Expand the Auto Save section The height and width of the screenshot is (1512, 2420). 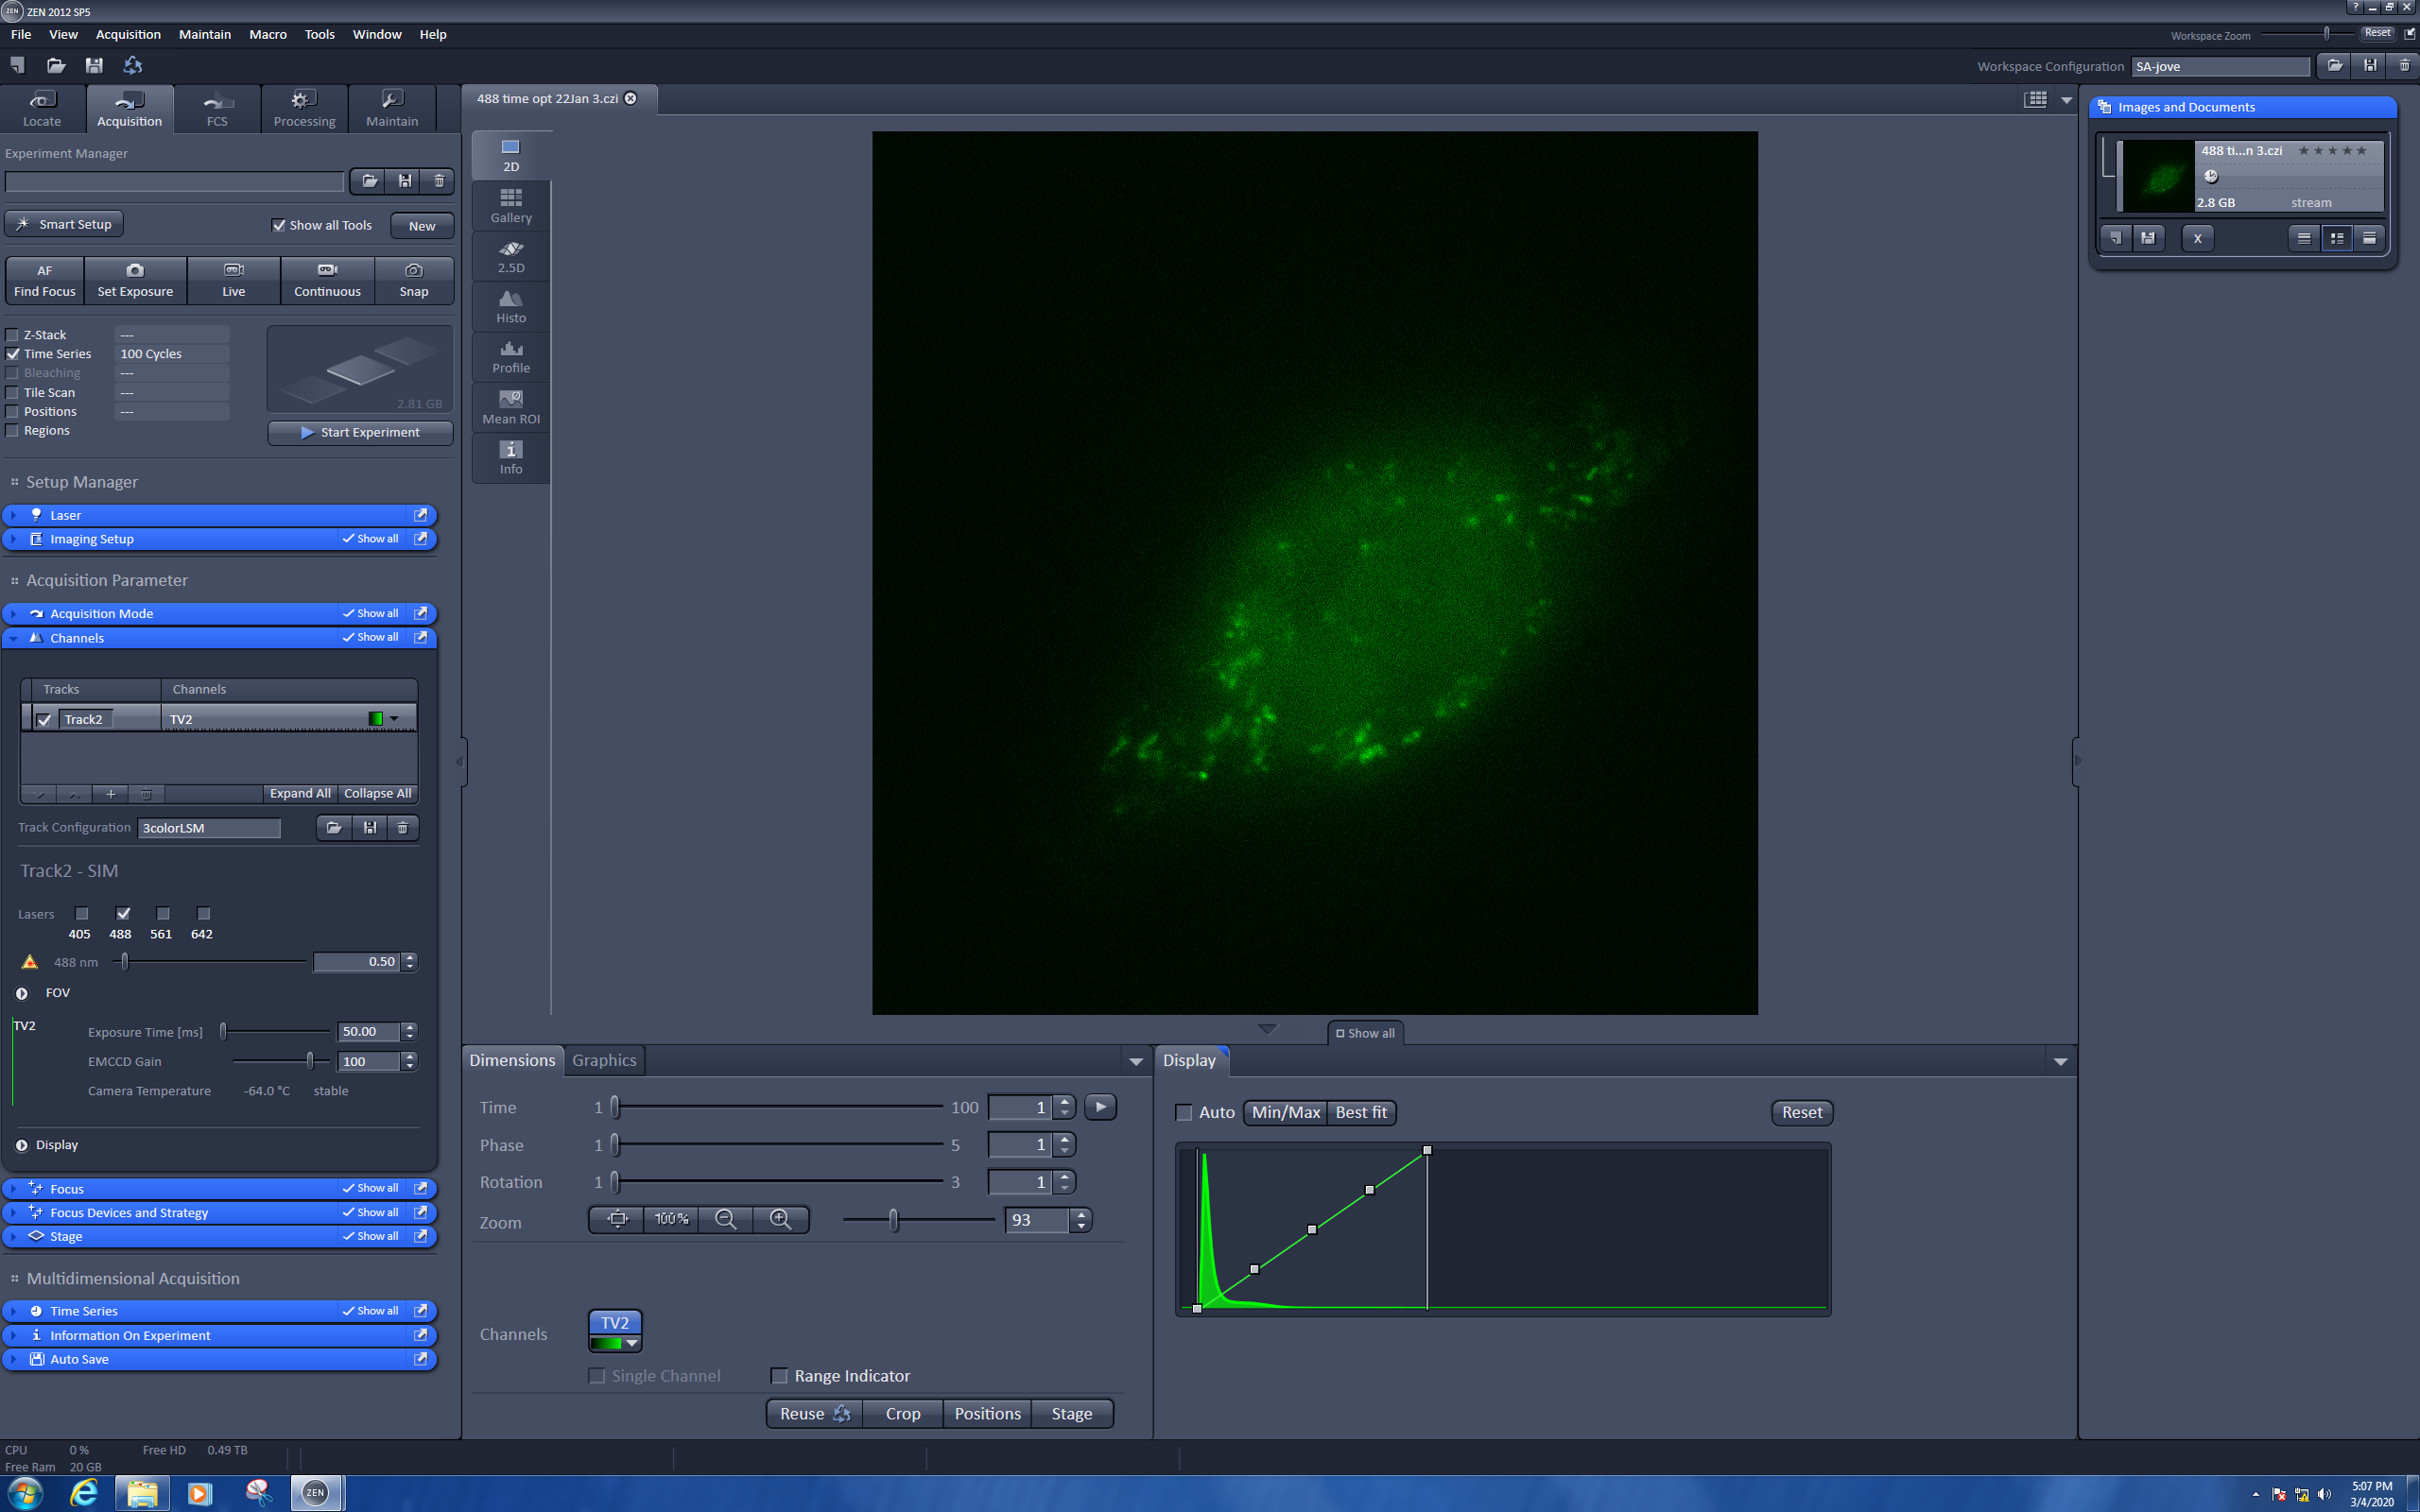[79, 1359]
